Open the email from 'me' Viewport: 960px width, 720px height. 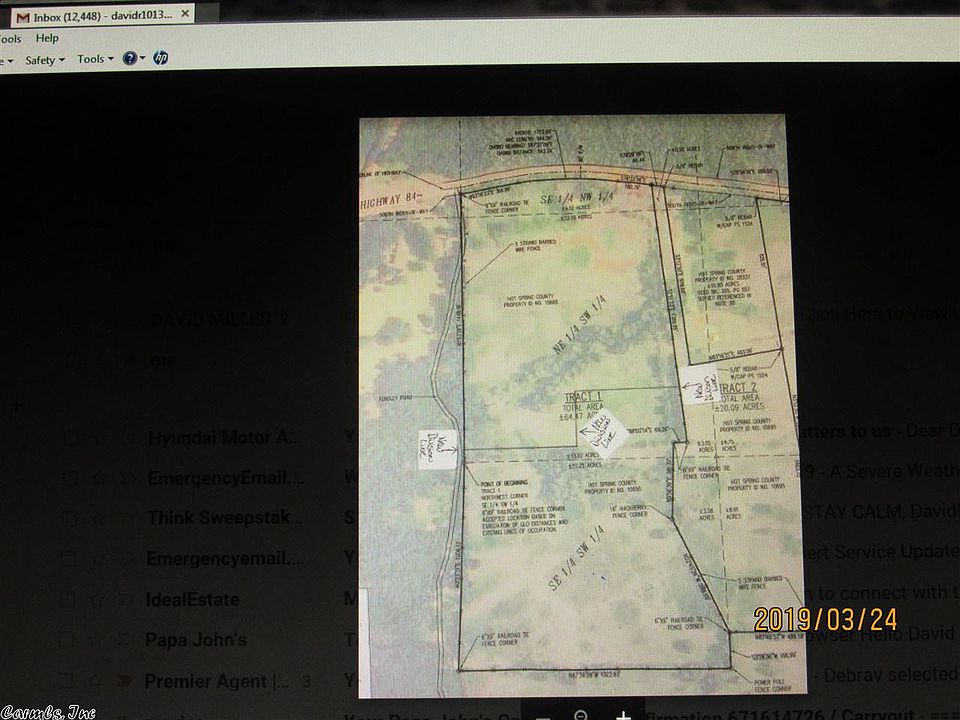(x=163, y=360)
